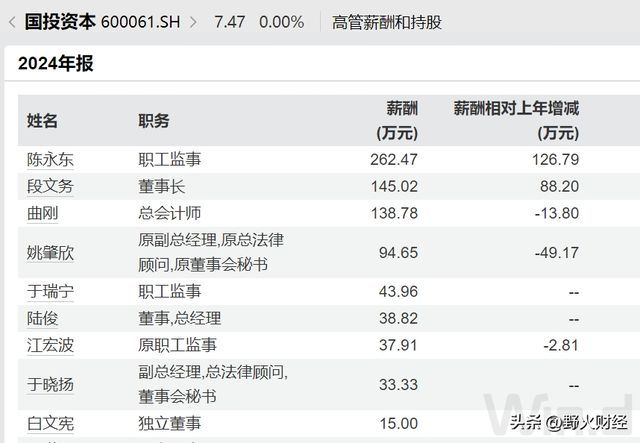Sort by the 姓名 column header
Image resolution: width=640 pixels, height=443 pixels.
pos(42,121)
